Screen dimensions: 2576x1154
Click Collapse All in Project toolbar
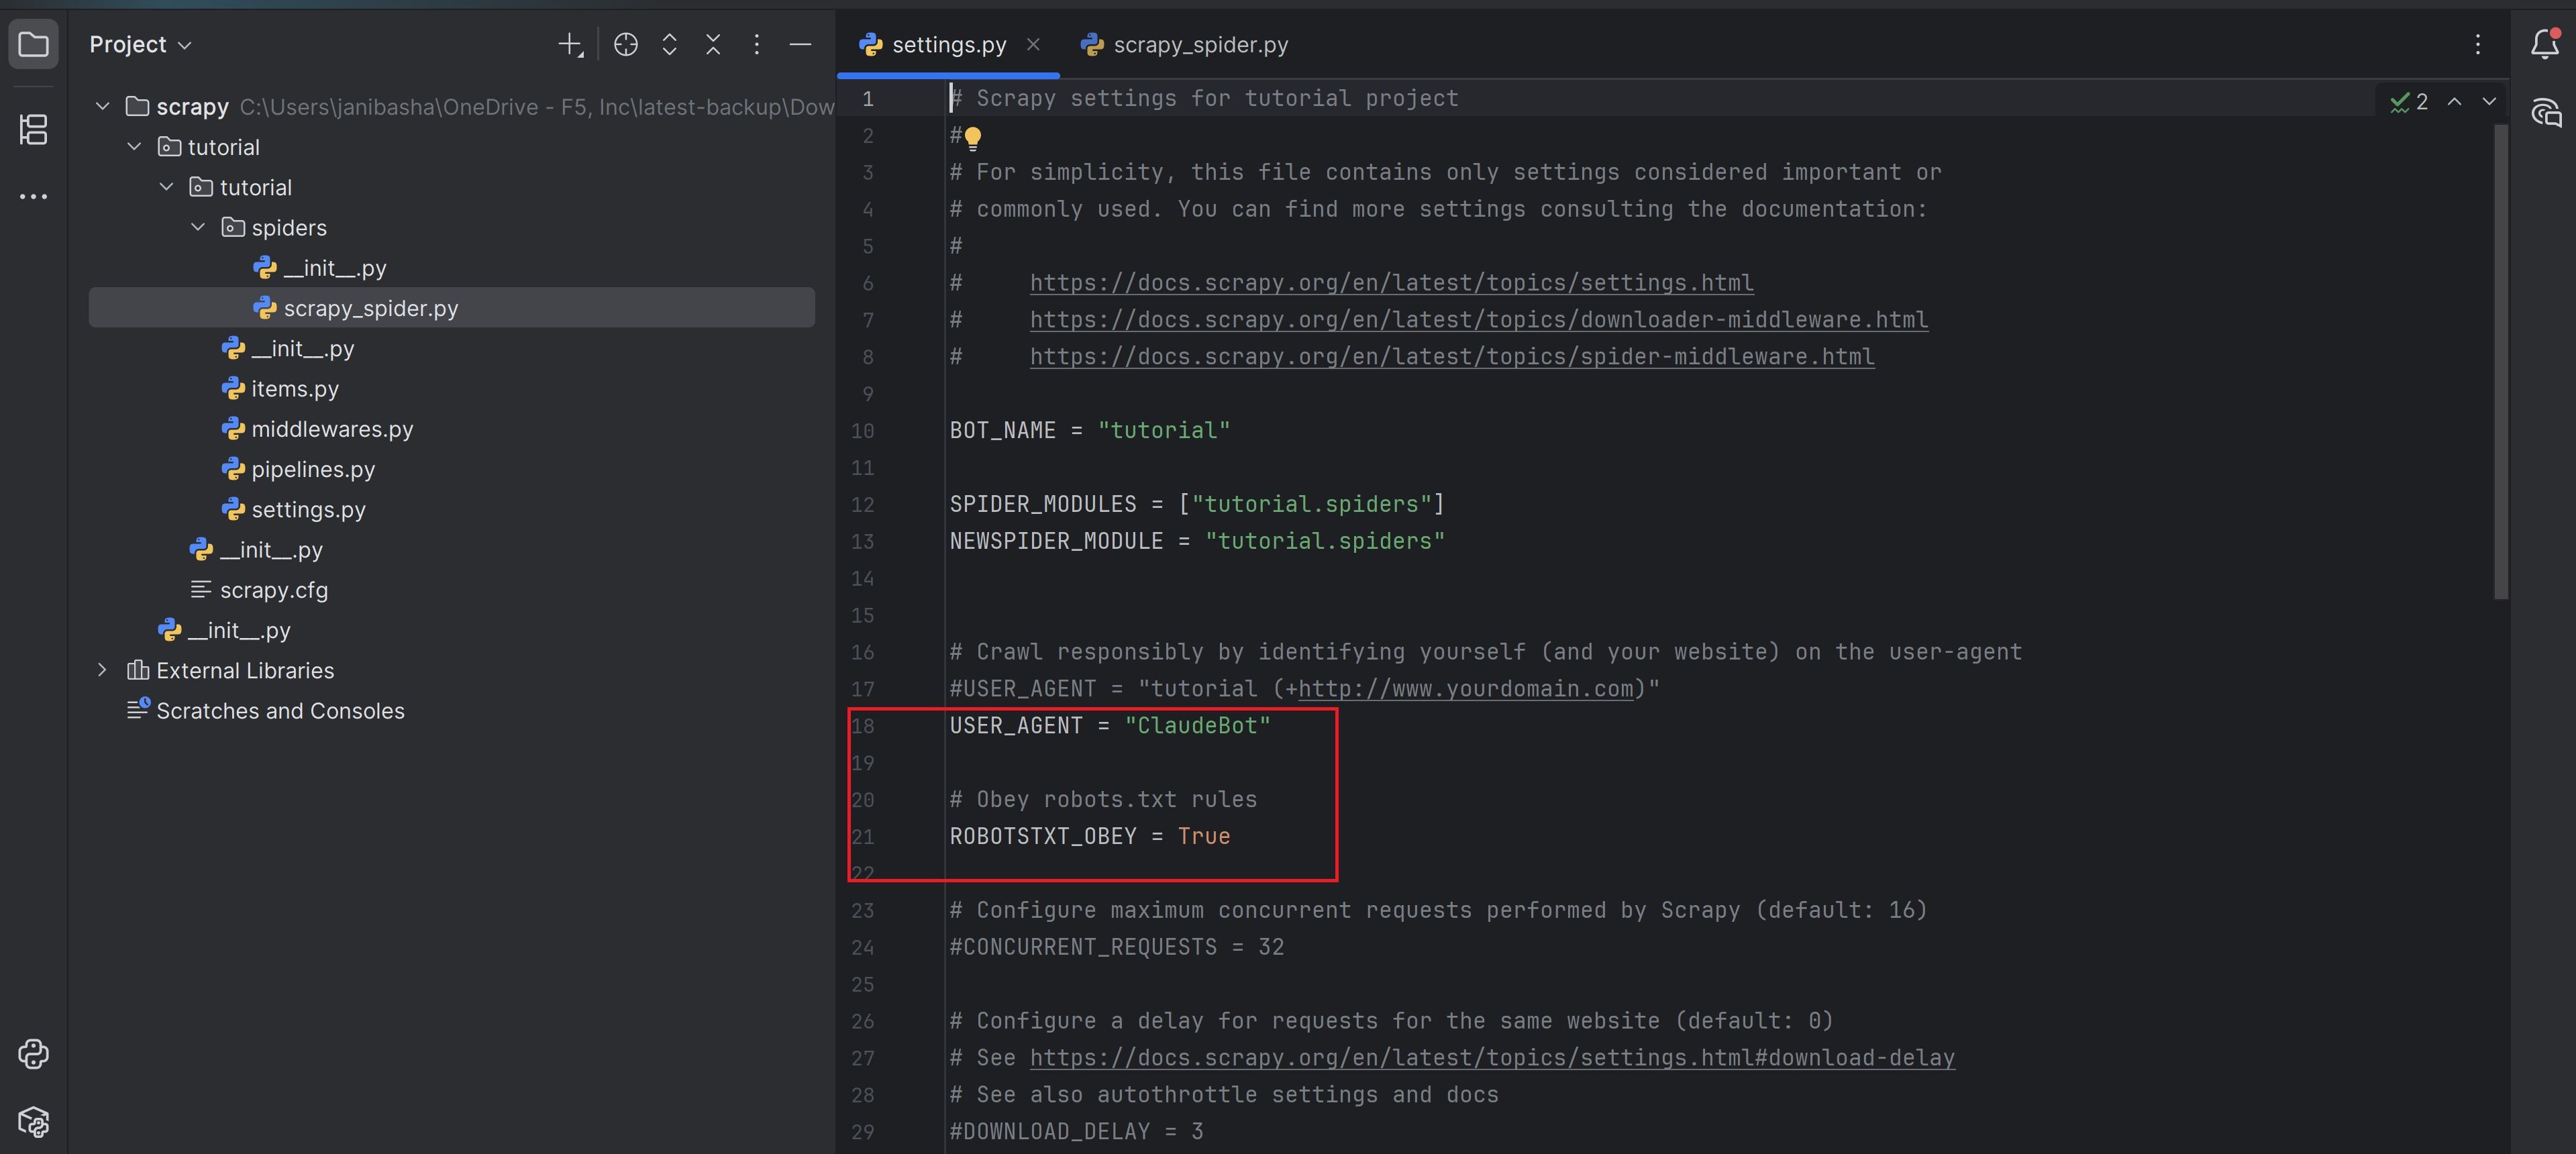point(712,44)
